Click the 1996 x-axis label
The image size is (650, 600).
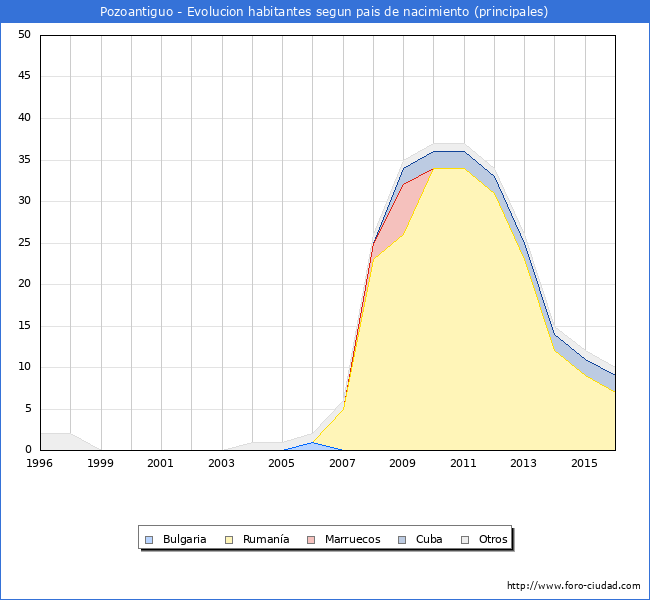click(39, 463)
